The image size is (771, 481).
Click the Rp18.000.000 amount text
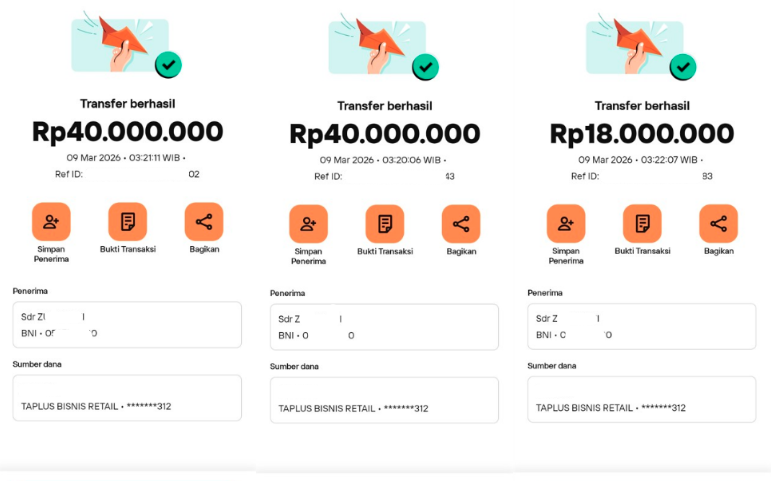(x=642, y=134)
